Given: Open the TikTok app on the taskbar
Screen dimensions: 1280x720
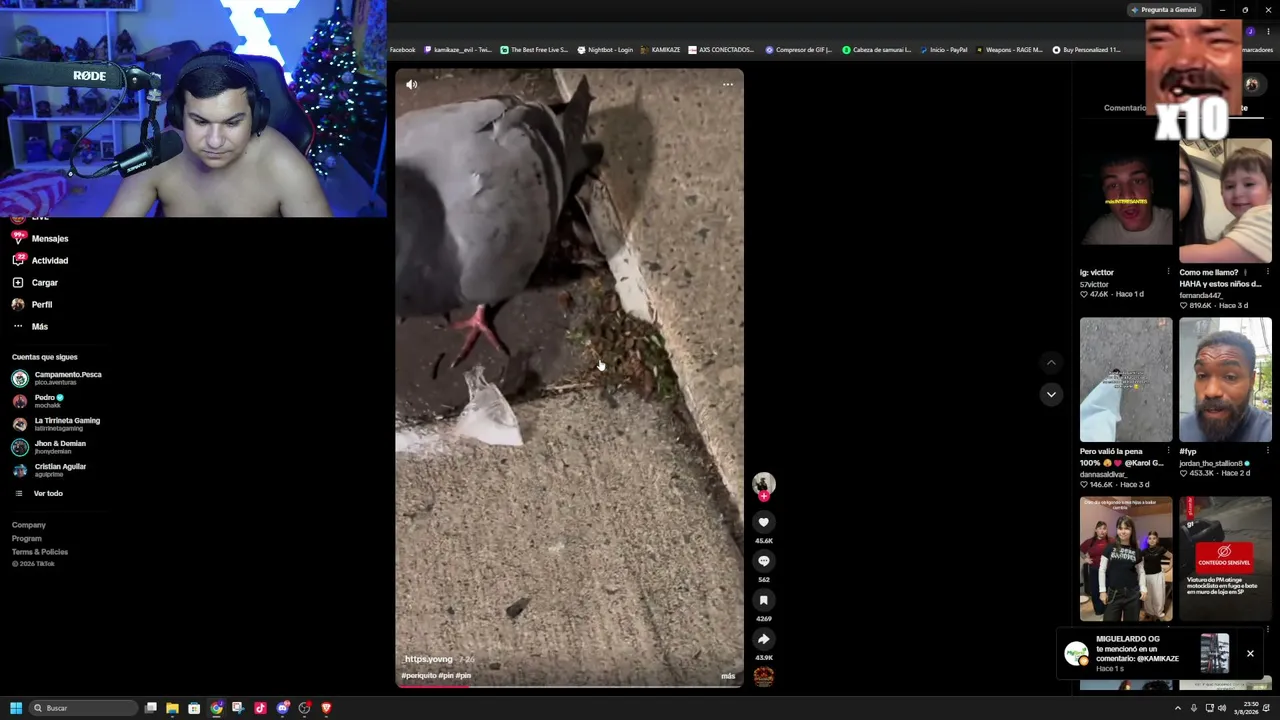Looking at the screenshot, I should pyautogui.click(x=260, y=708).
